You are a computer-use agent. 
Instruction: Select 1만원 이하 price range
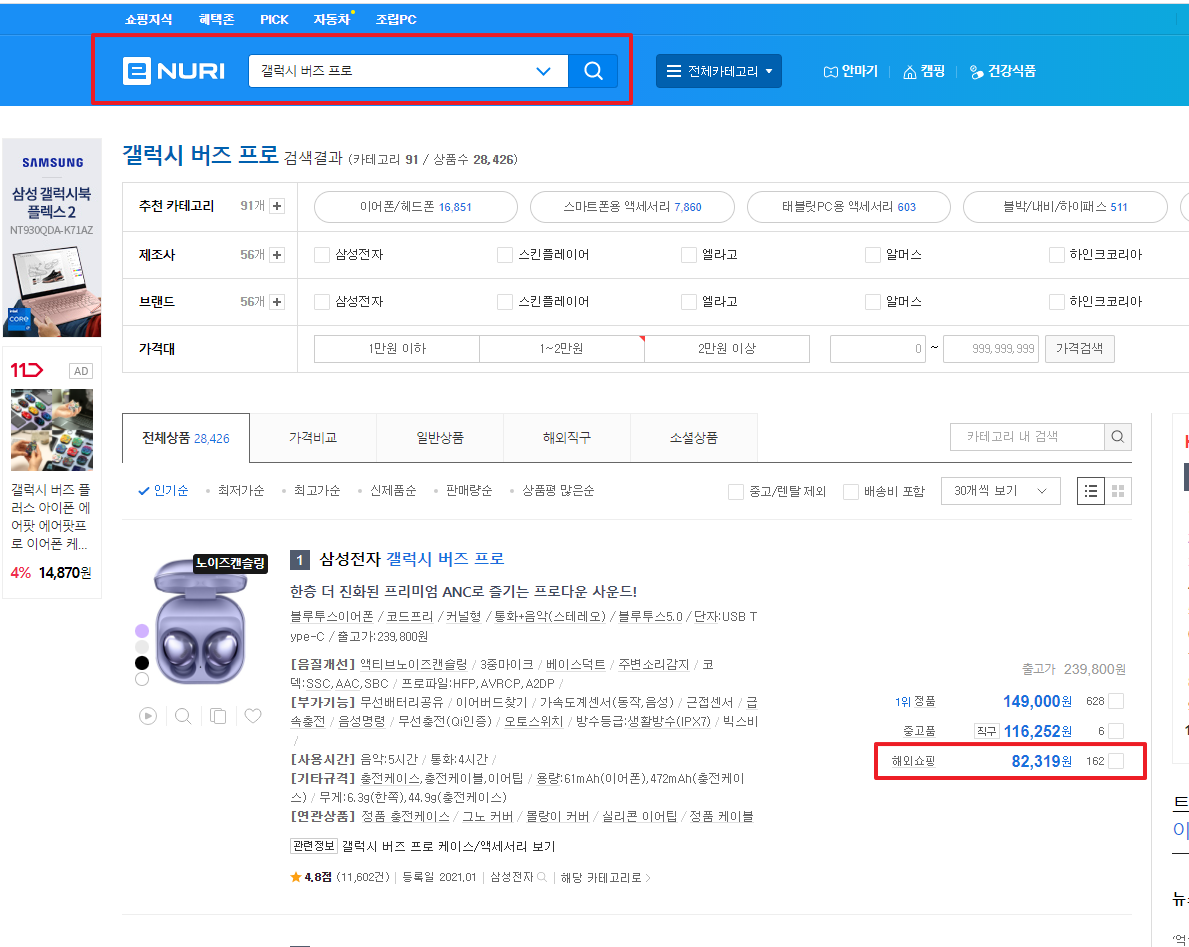397,349
